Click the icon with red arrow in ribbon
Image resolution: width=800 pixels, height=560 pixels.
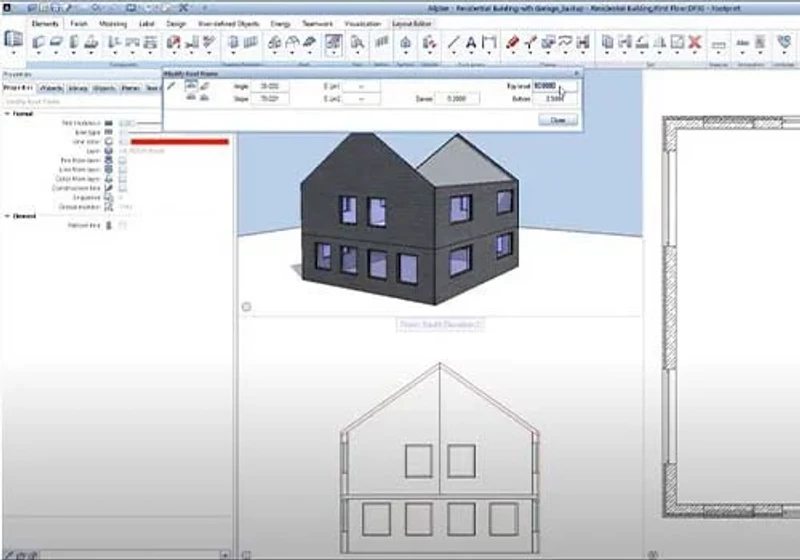click(x=173, y=42)
